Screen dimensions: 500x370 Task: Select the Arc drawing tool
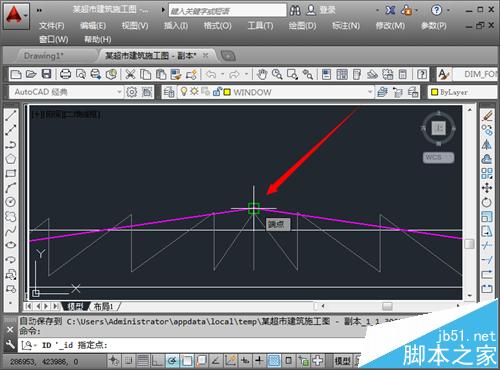(11, 188)
